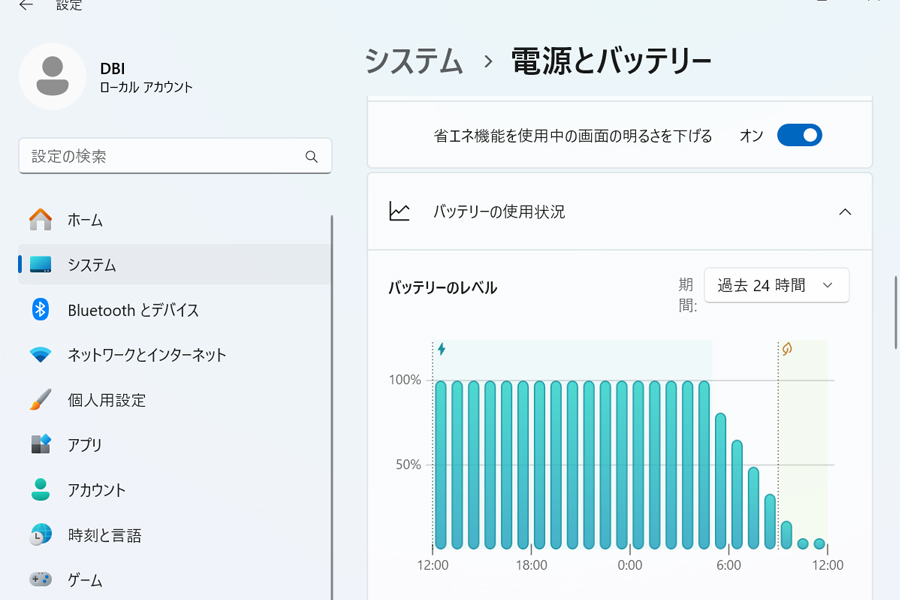900x600 pixels.
Task: Collapse the バッテリーの使用状況 section
Action: (844, 212)
